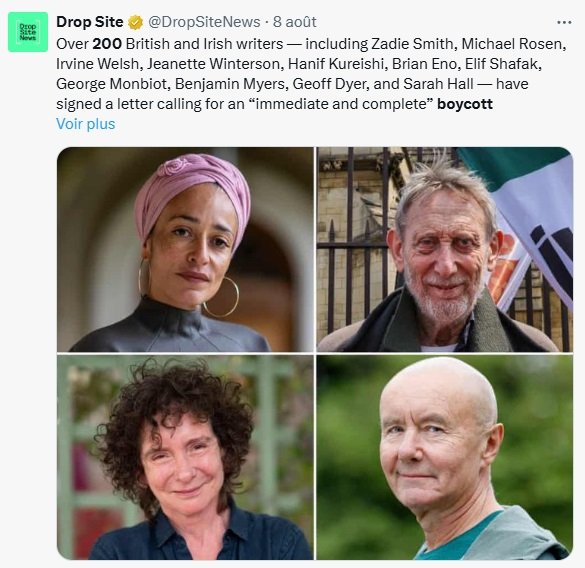Click the gold verified badge next to Drop Site
This screenshot has height=568, width=585.
[135, 22]
